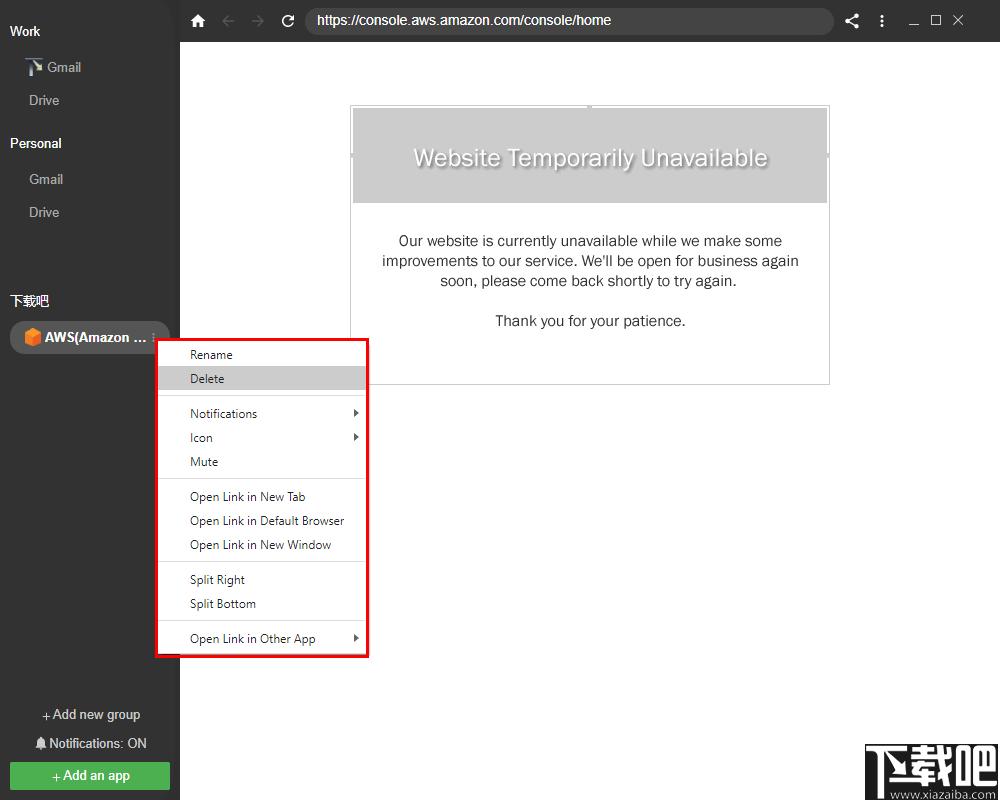Image resolution: width=1000 pixels, height=800 pixels.
Task: Expand the Notifications submenu arrow
Action: point(356,413)
